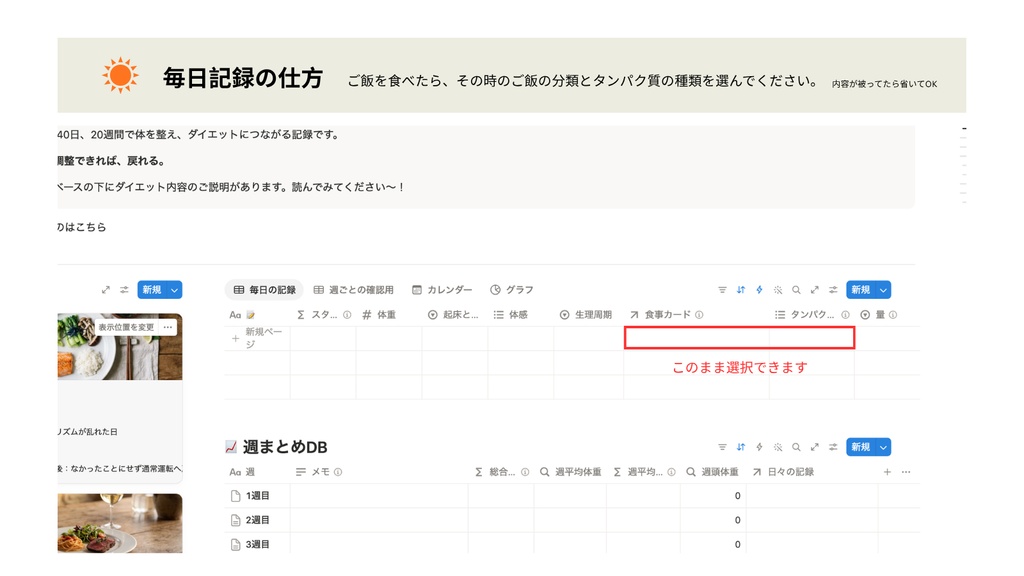Open the salmon meal gallery thumbnail
Screen dimensions: 1024x576
pos(120,347)
